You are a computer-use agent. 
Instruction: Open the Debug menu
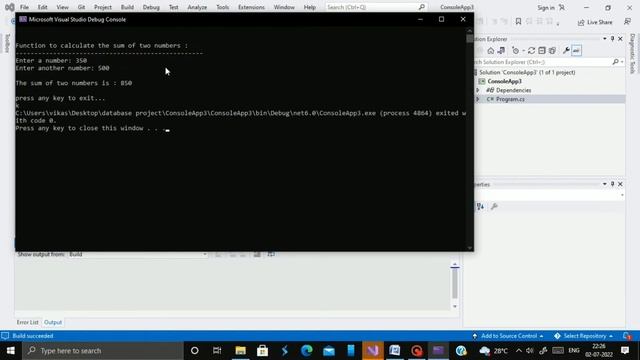click(151, 7)
